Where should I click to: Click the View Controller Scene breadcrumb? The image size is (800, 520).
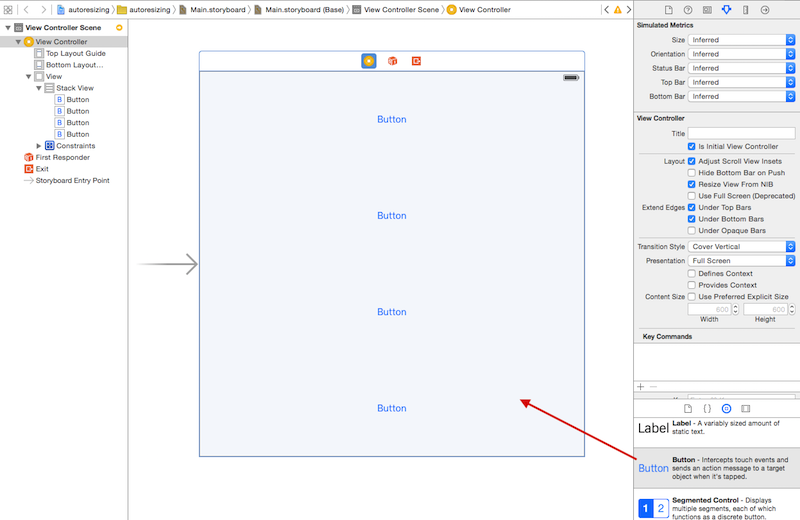pos(396,10)
